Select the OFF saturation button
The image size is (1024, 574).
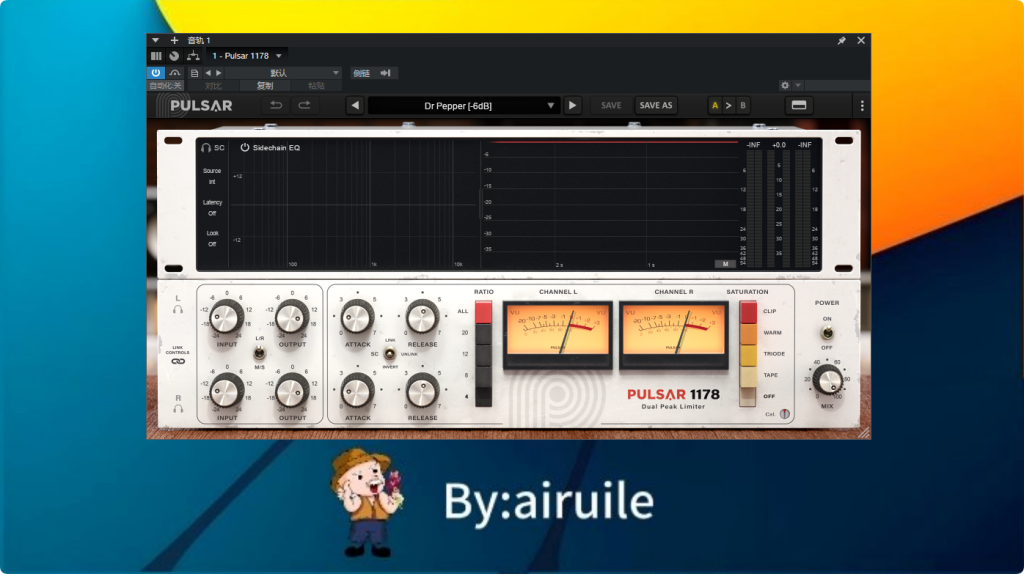click(748, 396)
